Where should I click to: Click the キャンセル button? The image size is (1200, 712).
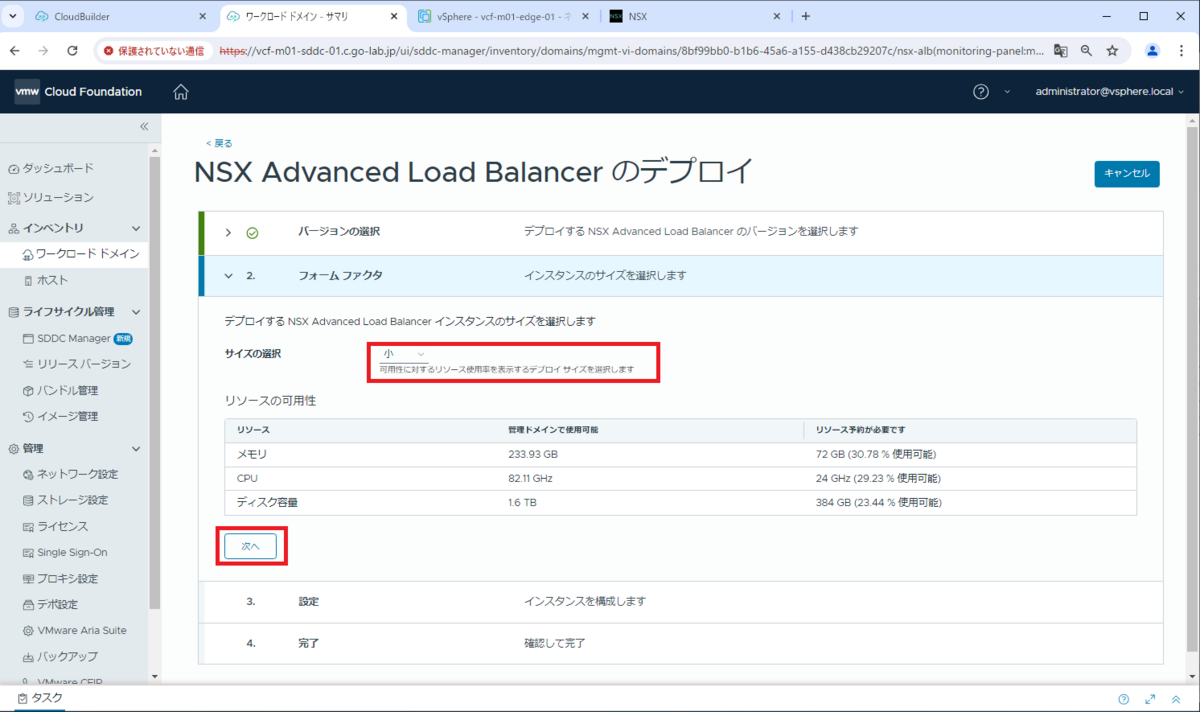(x=1127, y=174)
